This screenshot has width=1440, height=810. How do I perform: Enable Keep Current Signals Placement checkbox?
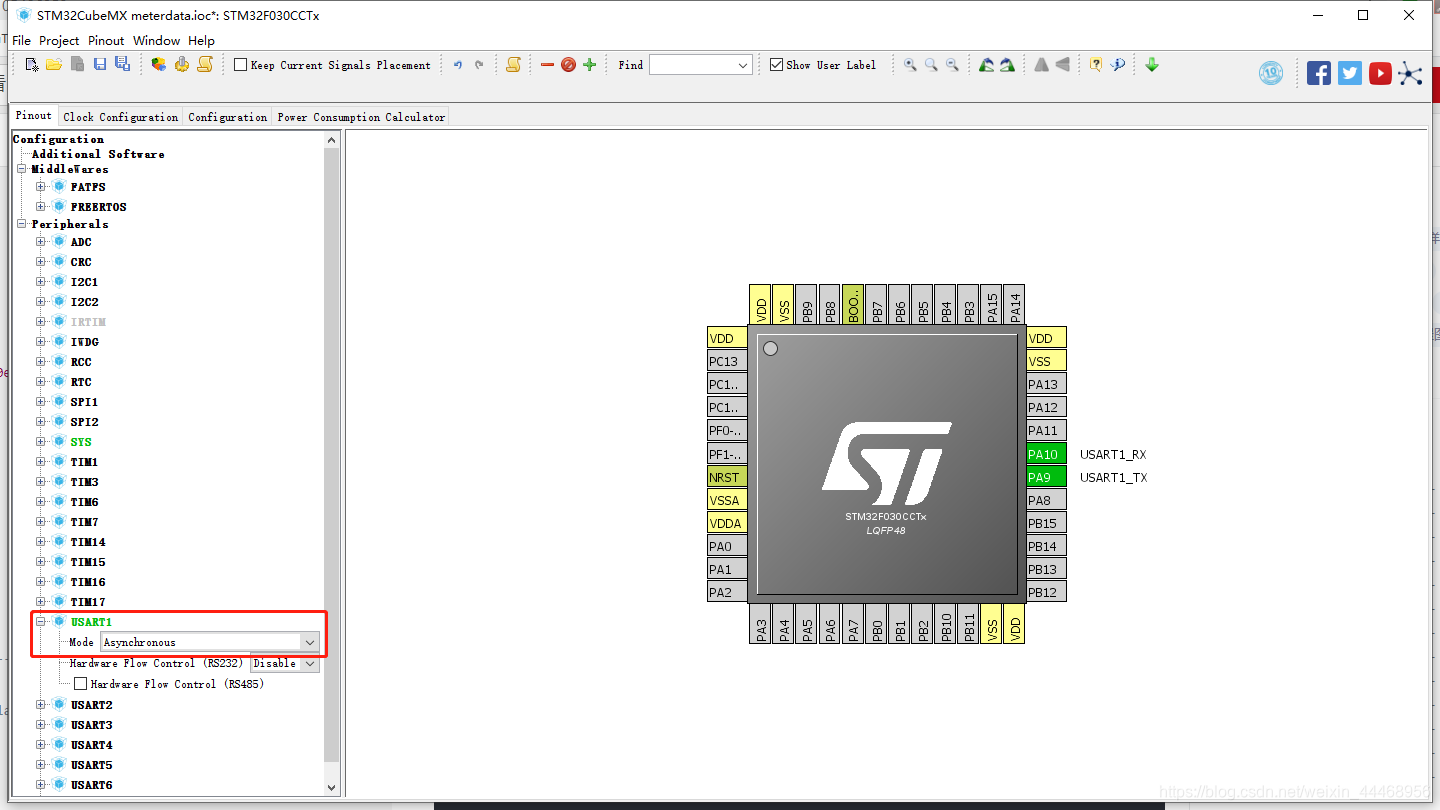[x=240, y=65]
